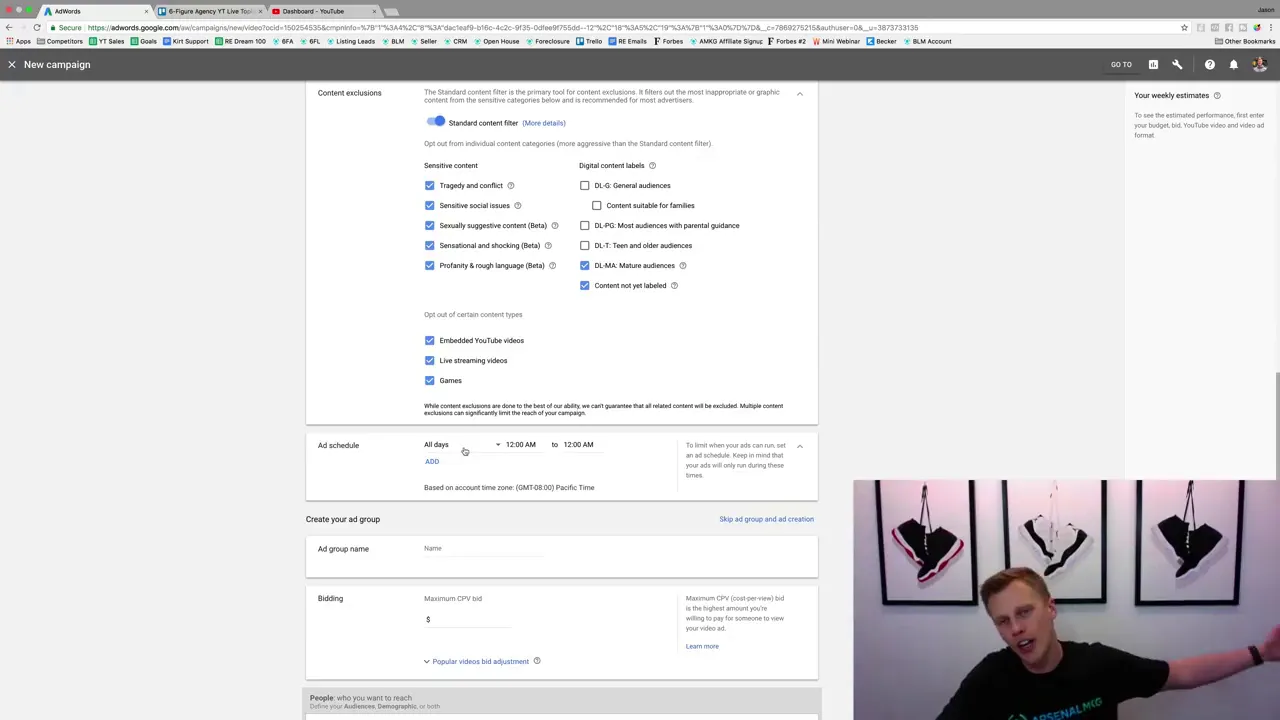The width and height of the screenshot is (1280, 720).
Task: Switch to the AdWords browser tab
Action: (x=95, y=11)
